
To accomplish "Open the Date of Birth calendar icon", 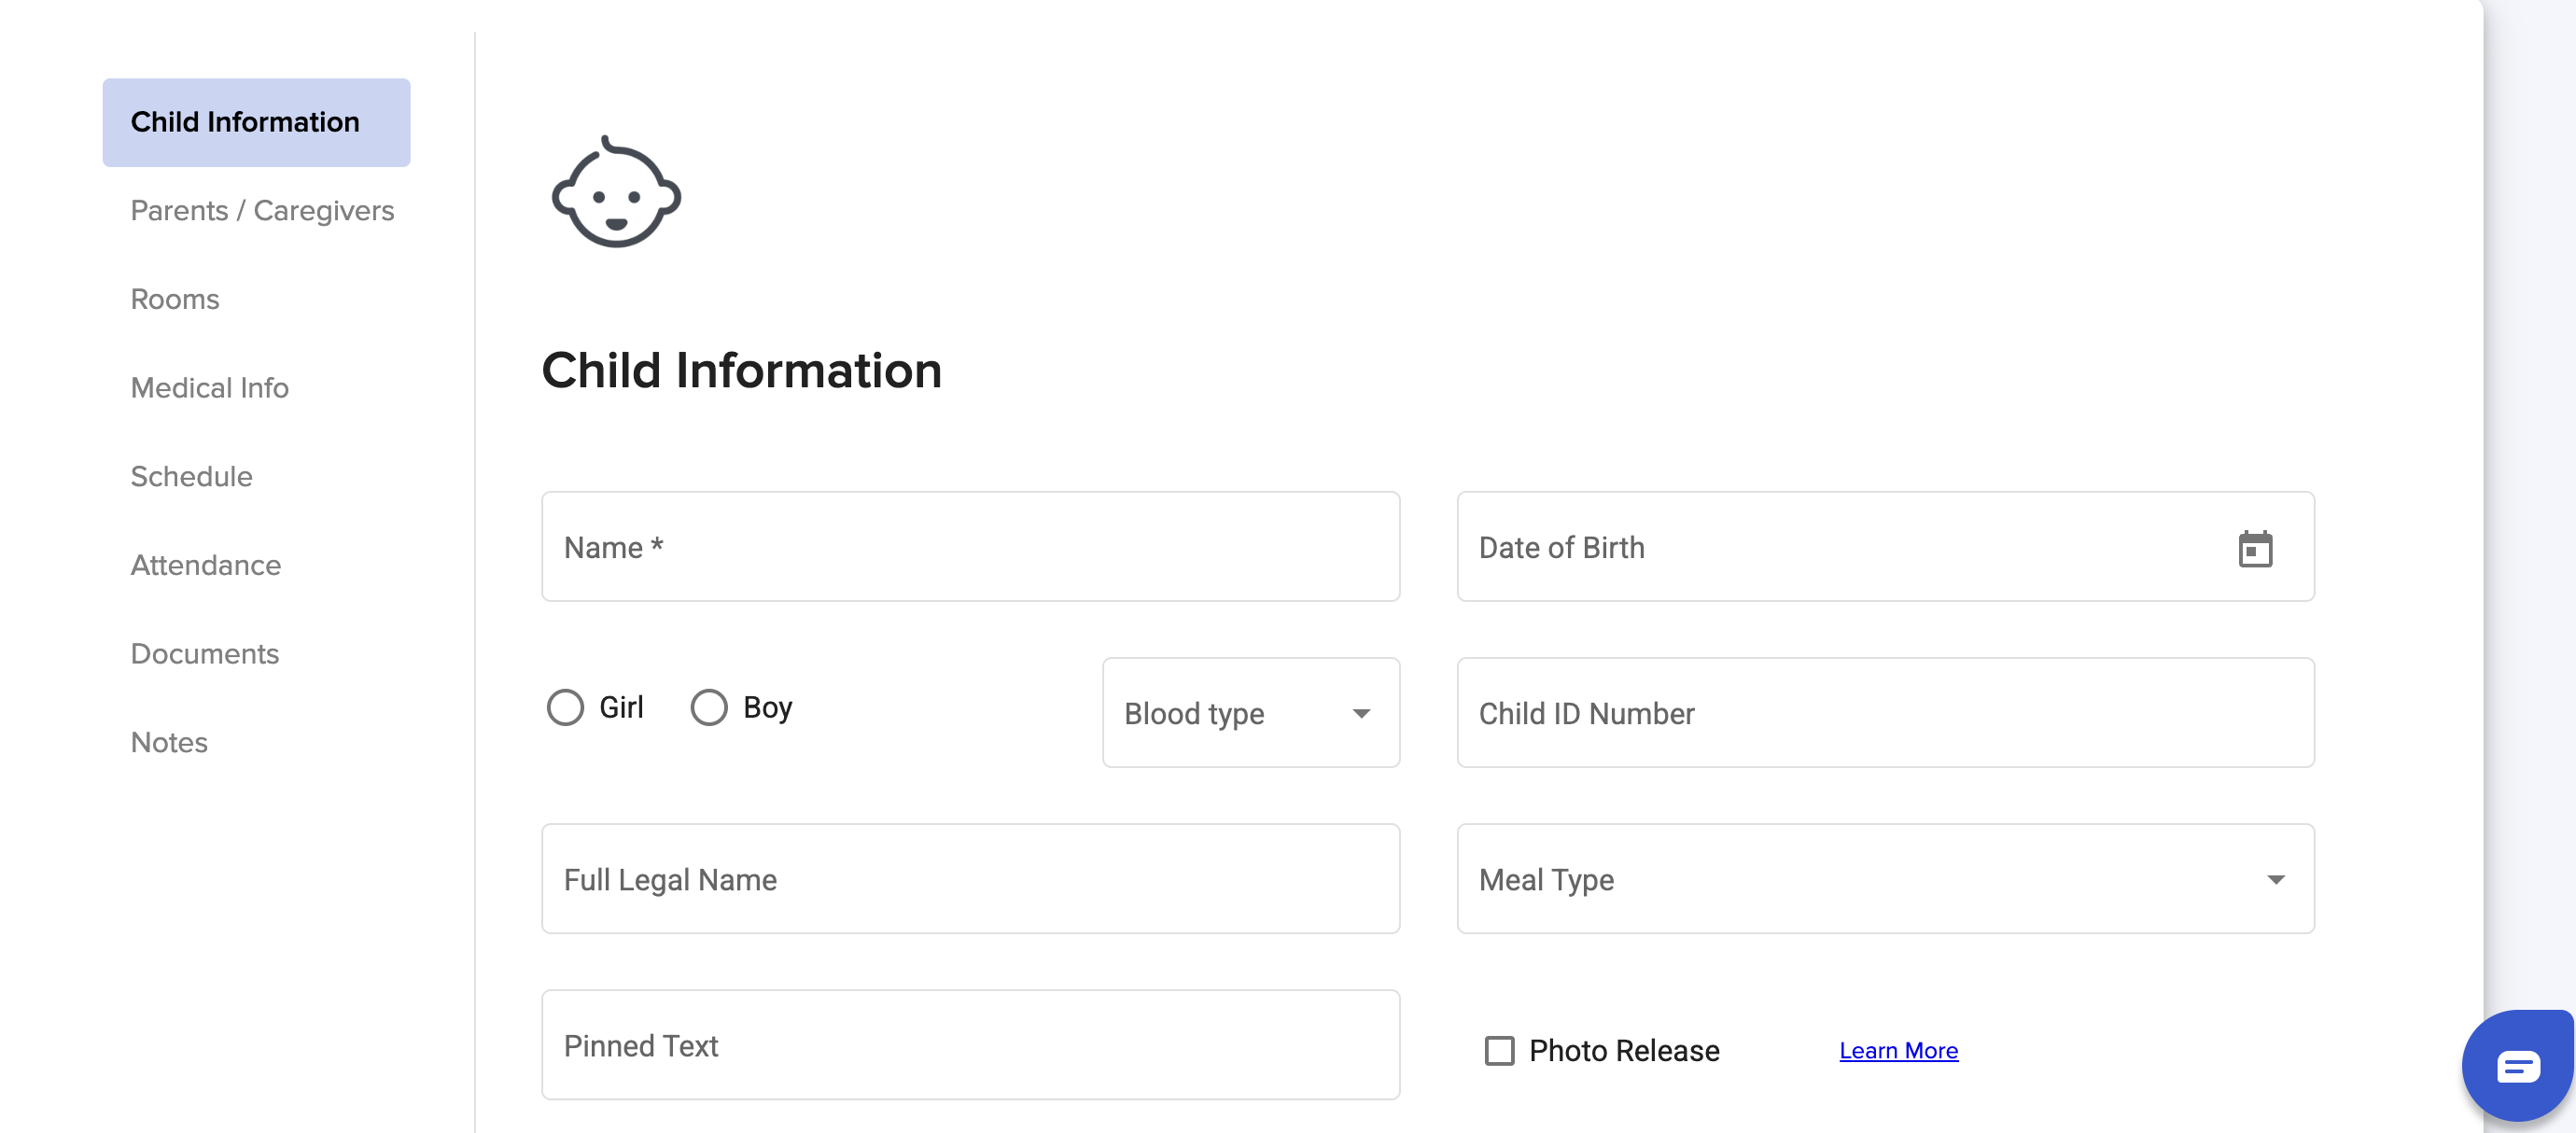I will click(x=2254, y=549).
